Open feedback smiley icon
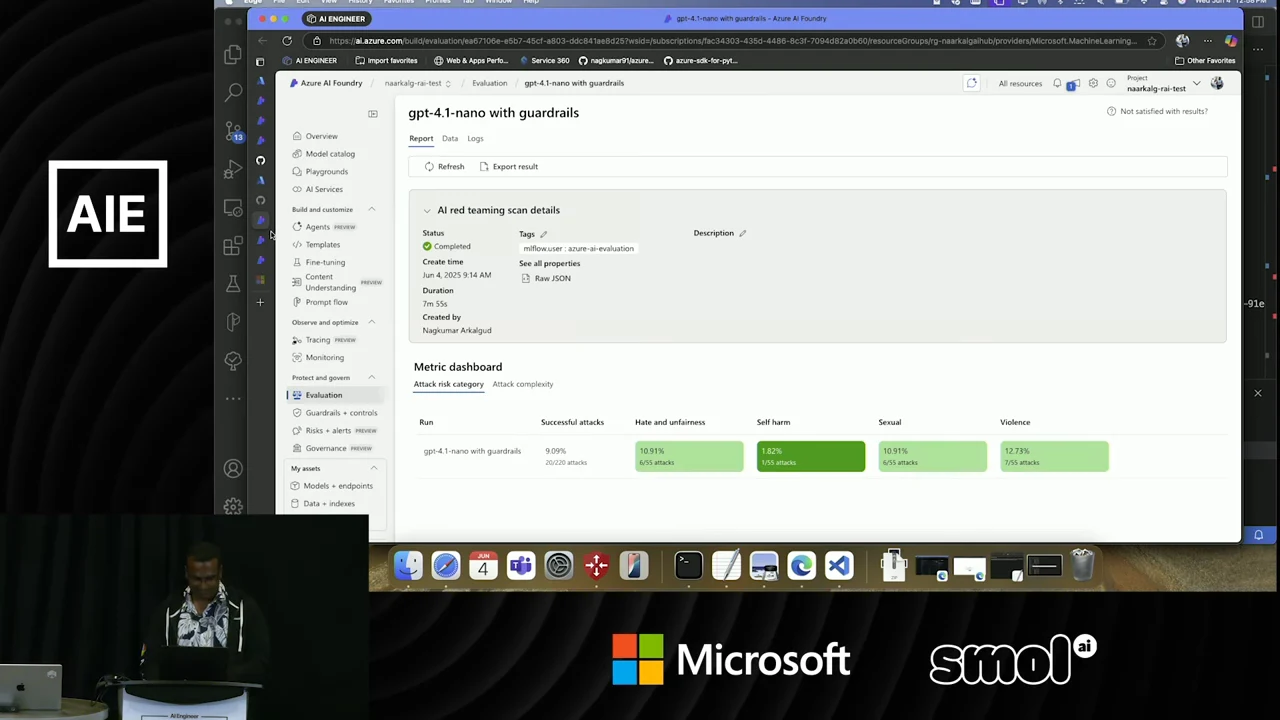This screenshot has width=1280, height=720. coord(1111,83)
